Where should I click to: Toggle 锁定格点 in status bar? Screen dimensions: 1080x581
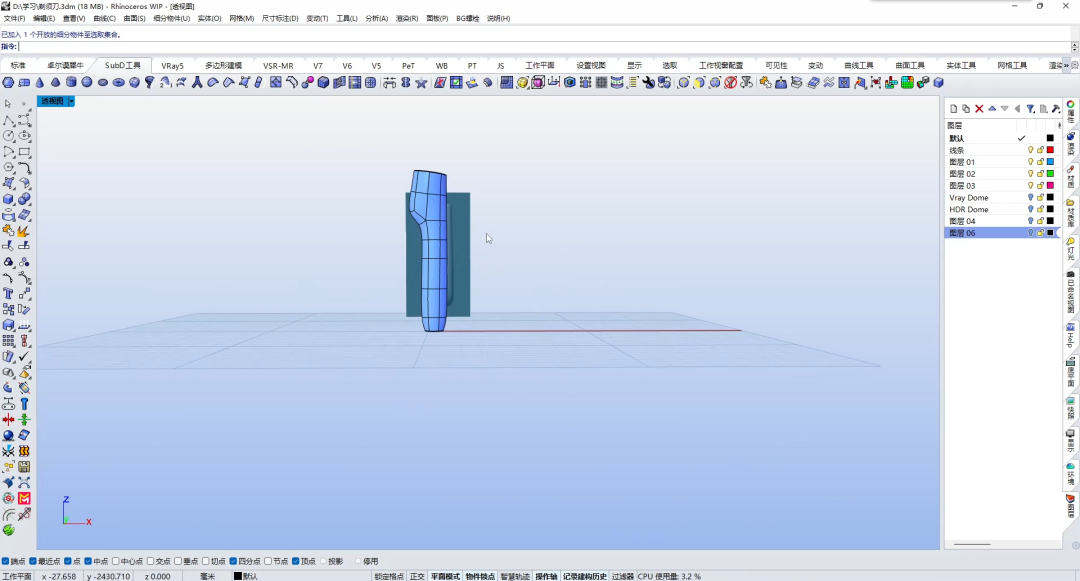point(389,576)
